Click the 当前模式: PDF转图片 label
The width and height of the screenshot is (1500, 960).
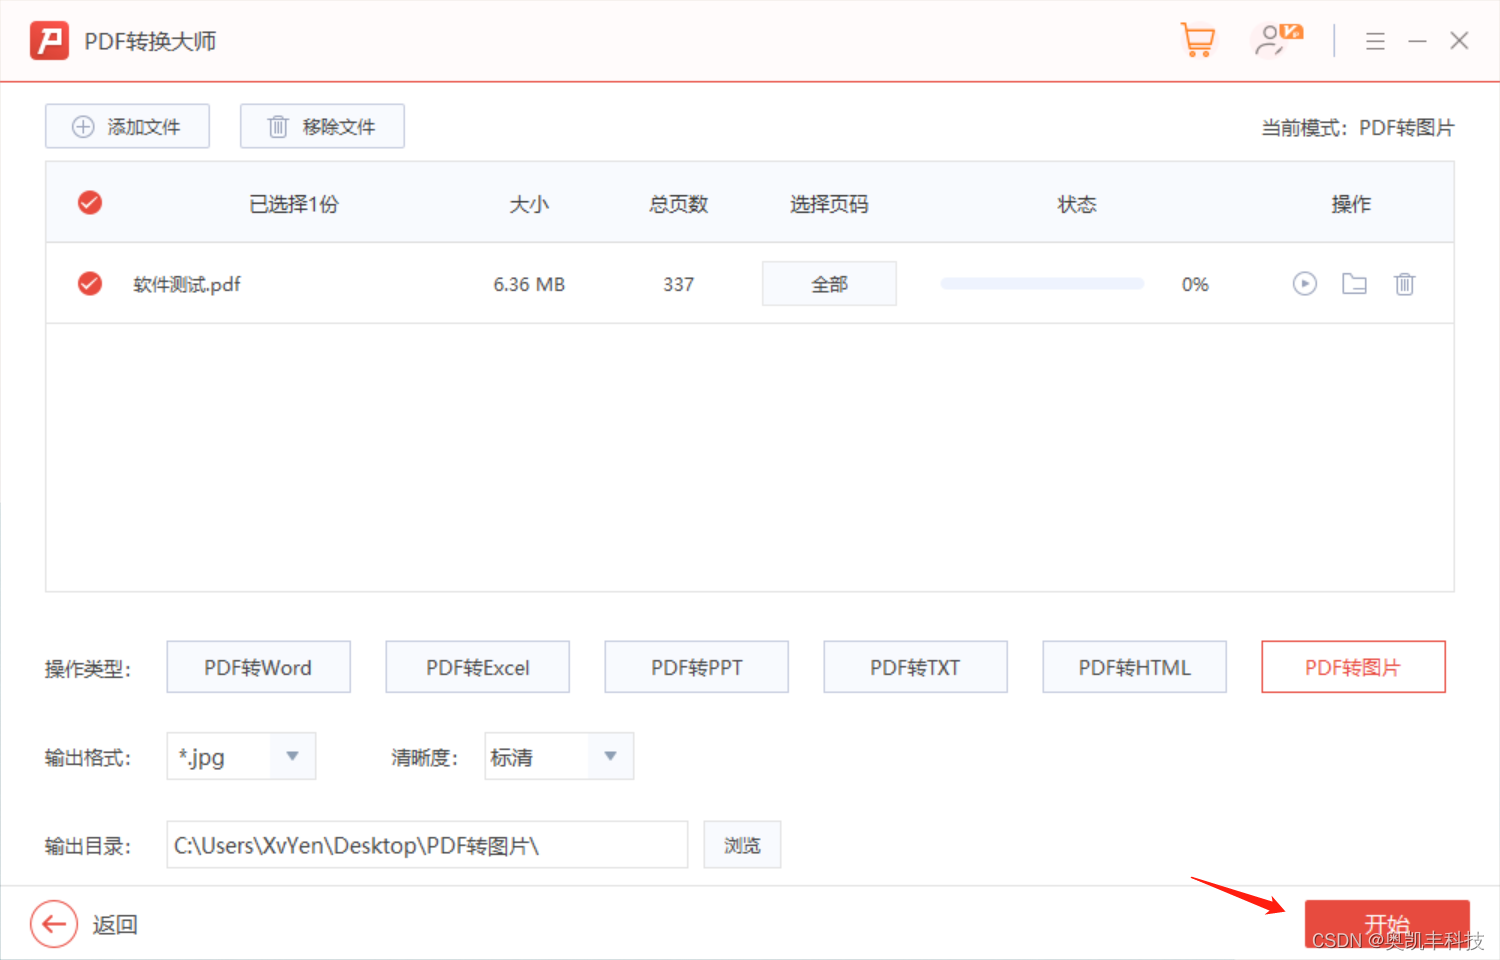1357,128
